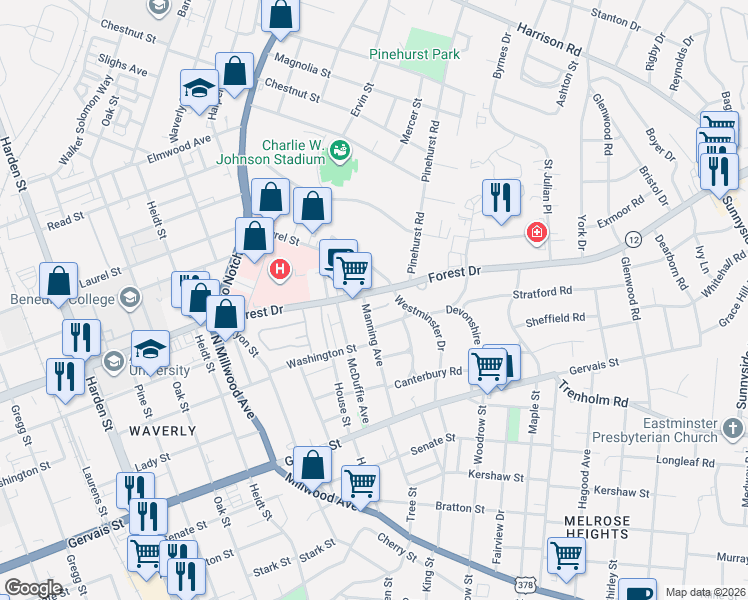Select the Charlie W. Johnson Stadium label
The width and height of the screenshot is (748, 600).
[x=270, y=152]
